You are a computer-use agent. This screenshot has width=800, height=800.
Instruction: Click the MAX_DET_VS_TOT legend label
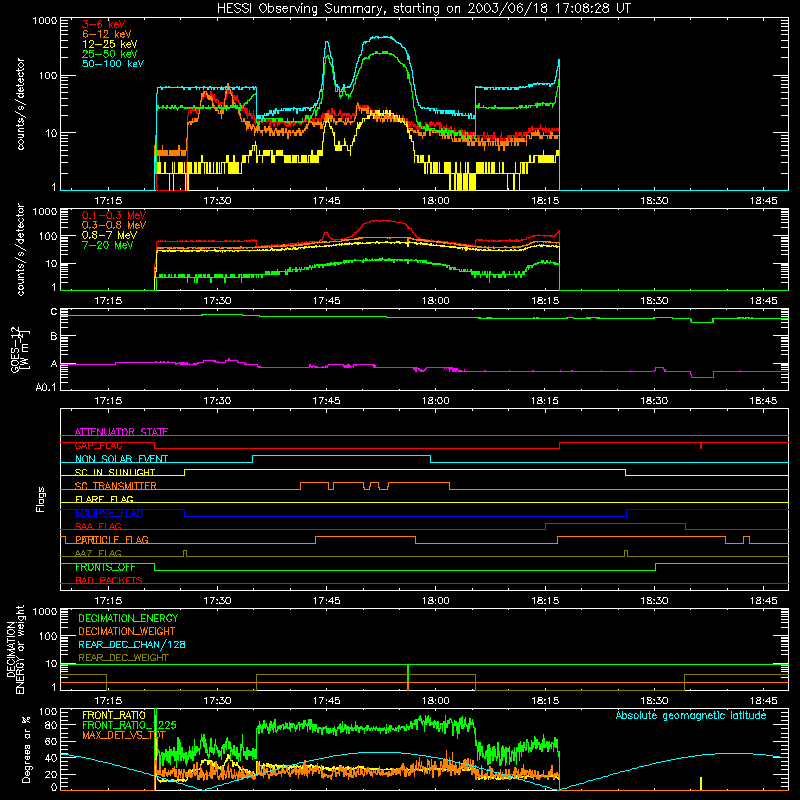[x=124, y=735]
